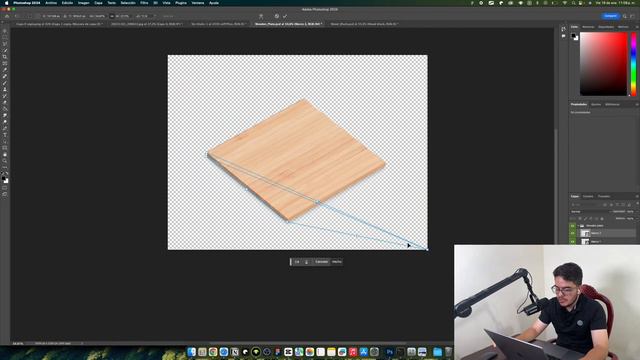Hide the selected layer via eye icon
The width and height of the screenshot is (640, 360).
pyautogui.click(x=573, y=233)
